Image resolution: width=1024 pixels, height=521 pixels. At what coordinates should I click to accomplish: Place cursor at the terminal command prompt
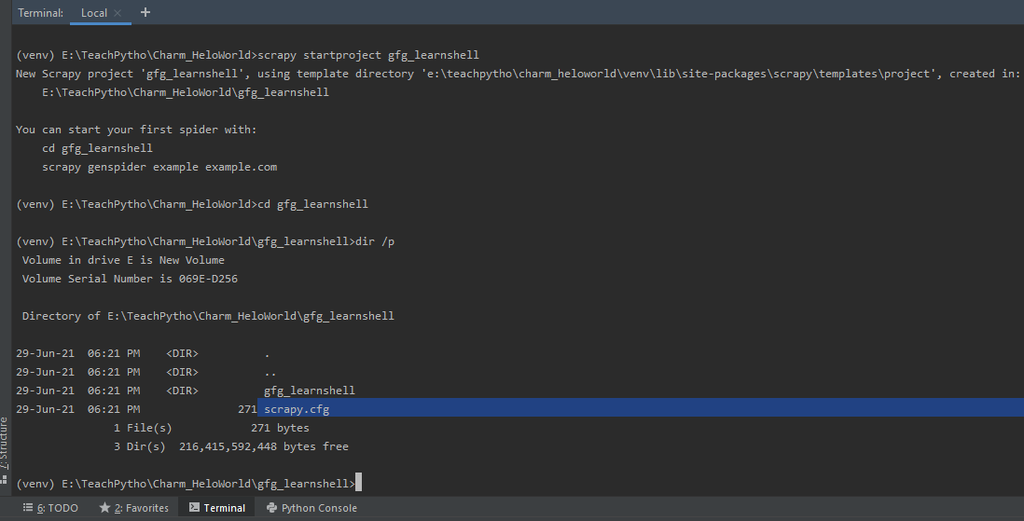358,484
